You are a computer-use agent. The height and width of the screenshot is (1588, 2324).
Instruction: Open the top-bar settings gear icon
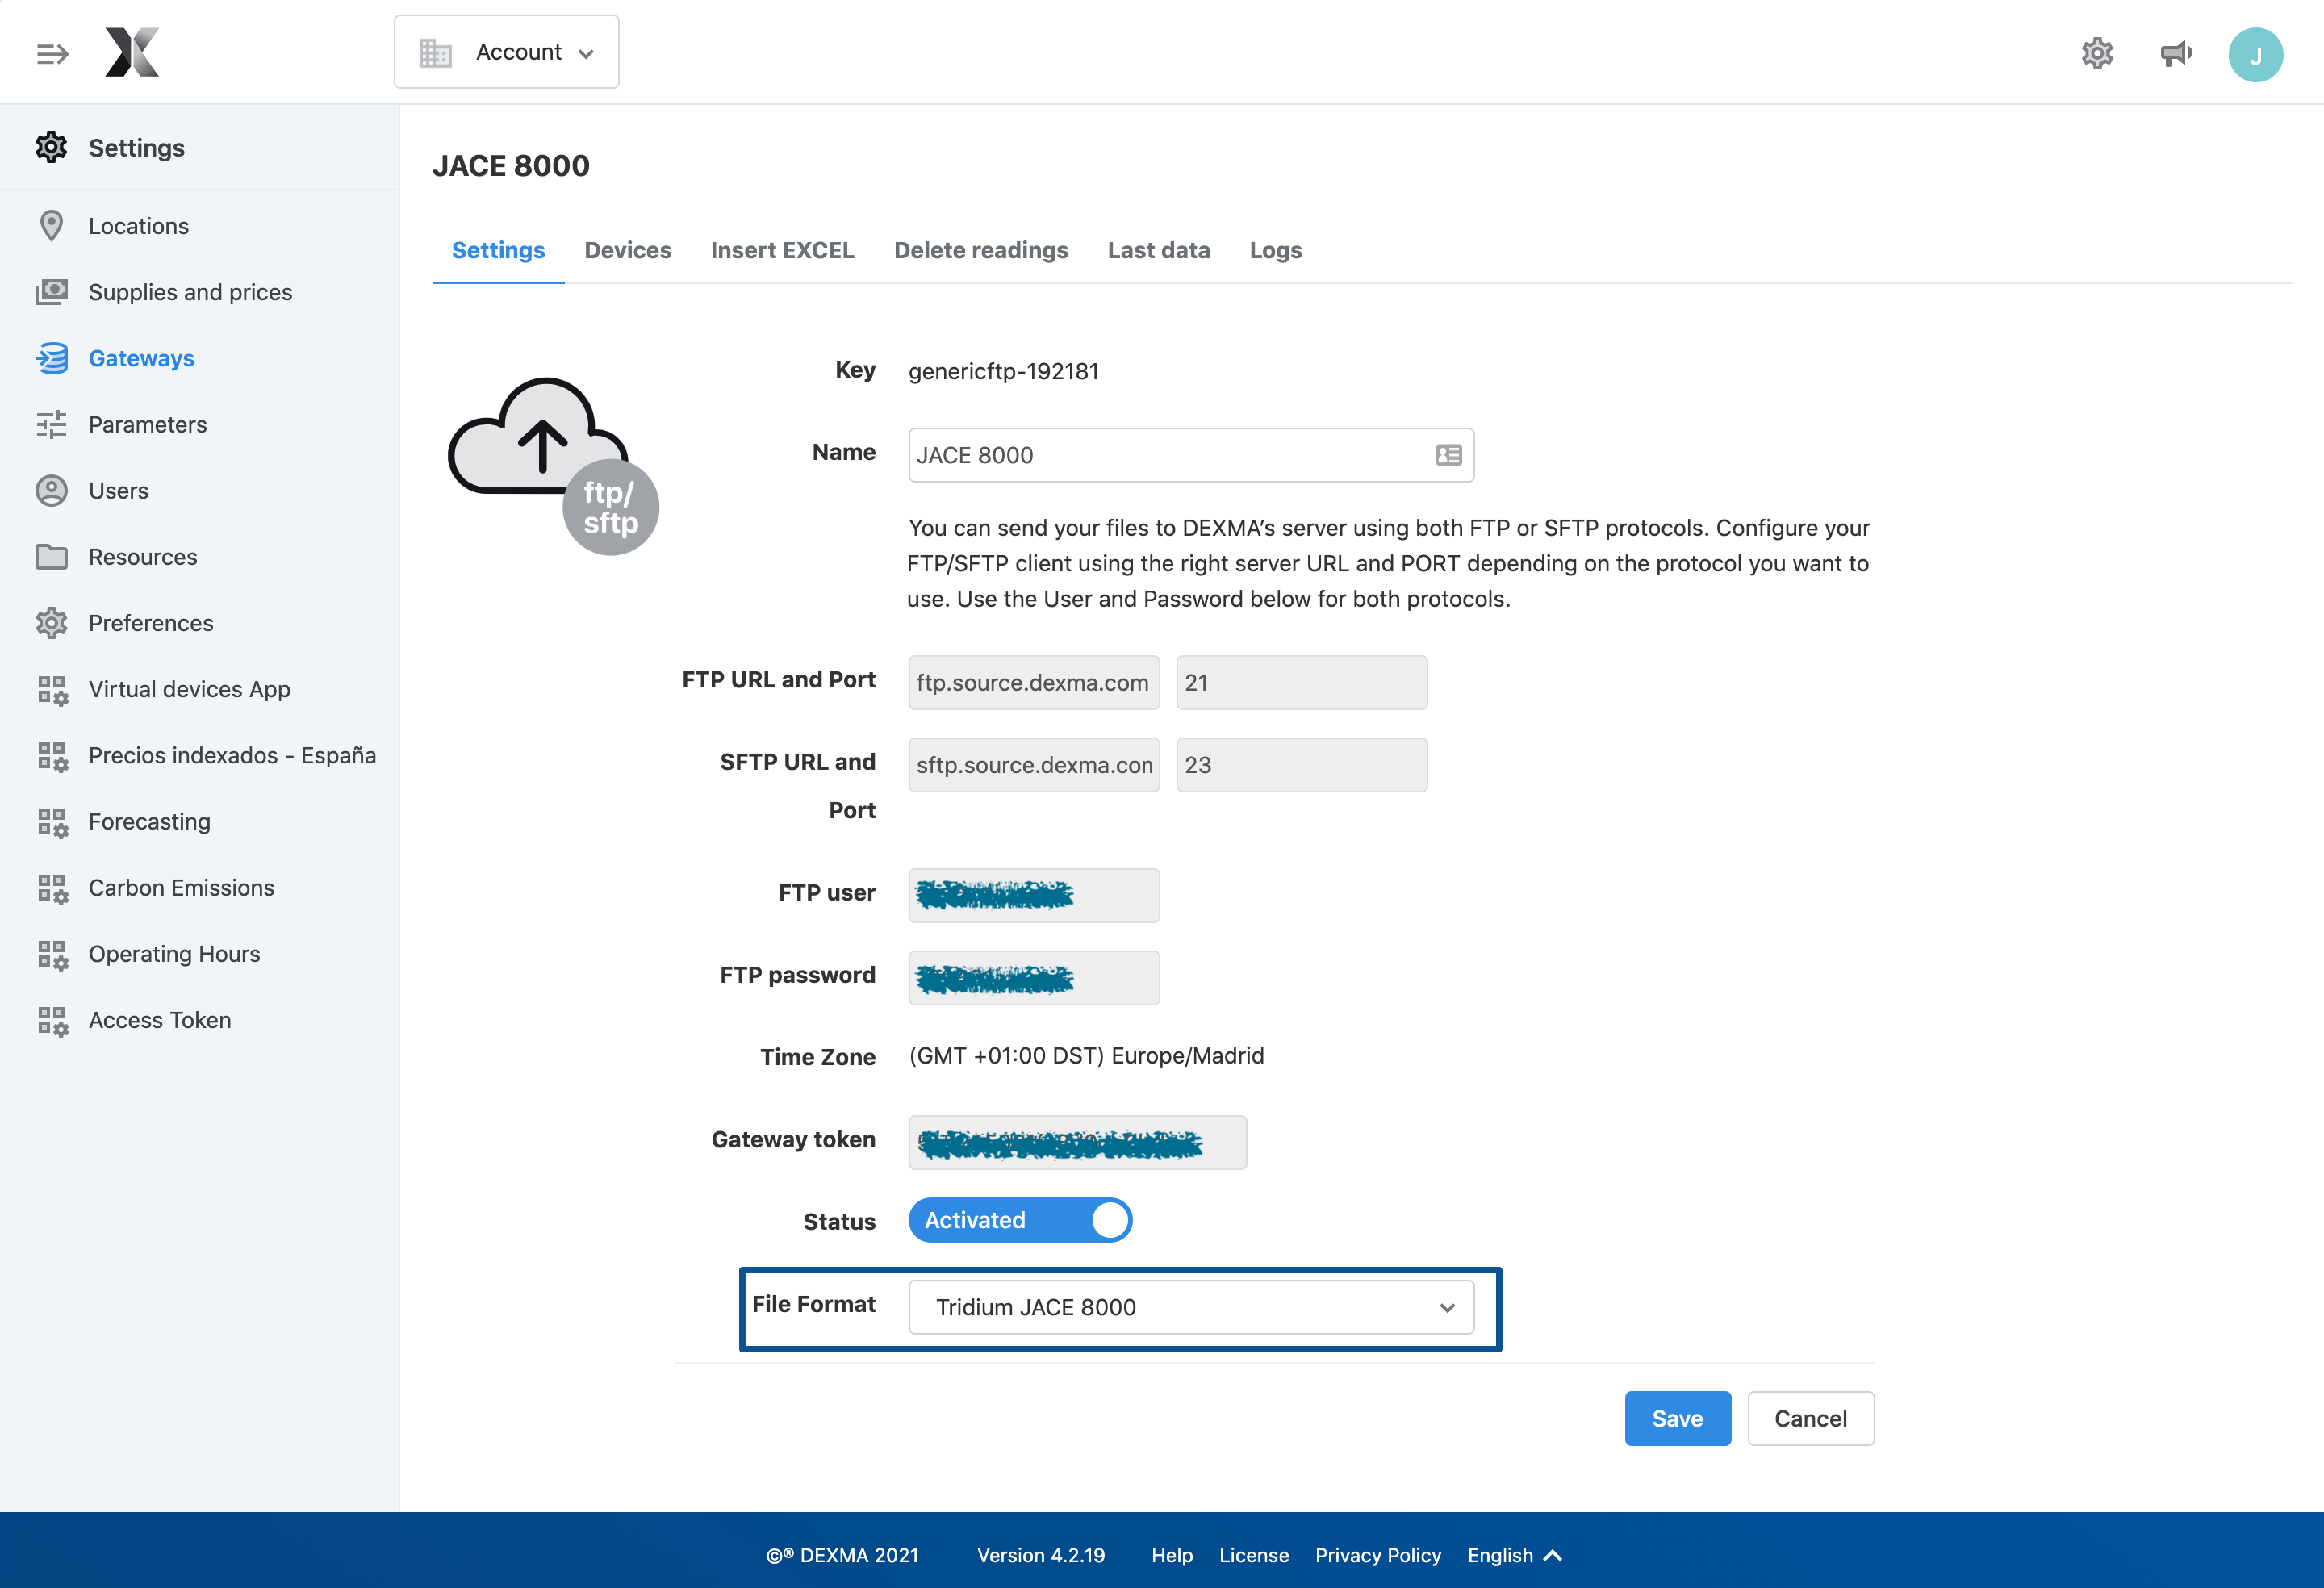coord(2097,53)
